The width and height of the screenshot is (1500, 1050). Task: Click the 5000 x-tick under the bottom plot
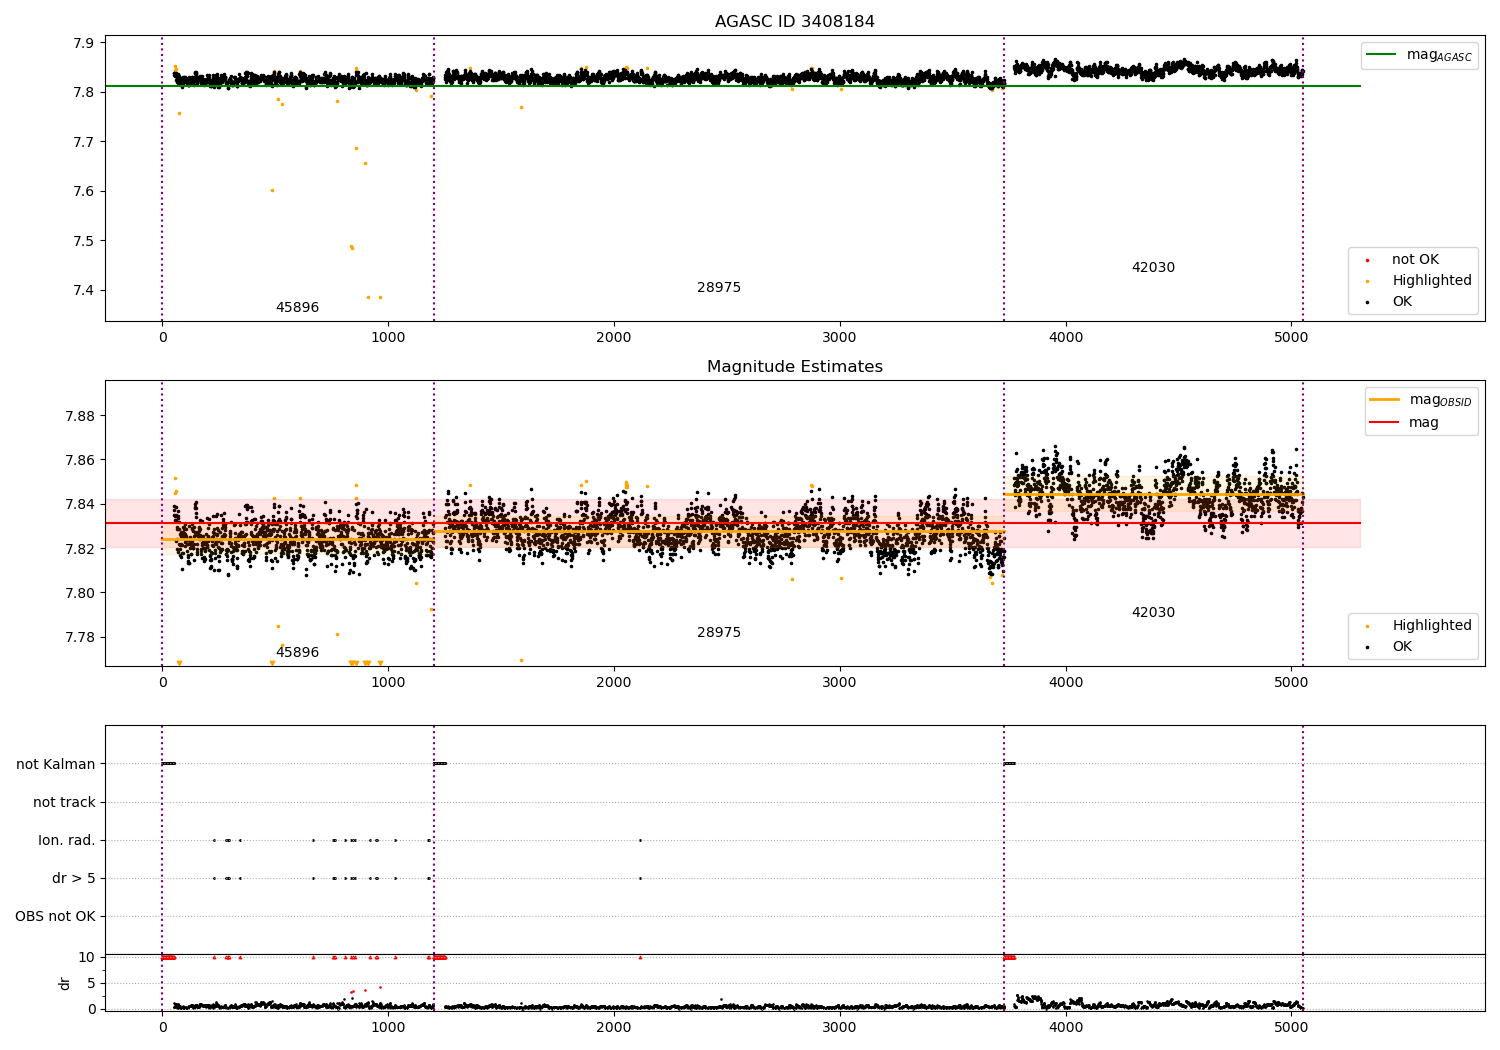click(1291, 1025)
